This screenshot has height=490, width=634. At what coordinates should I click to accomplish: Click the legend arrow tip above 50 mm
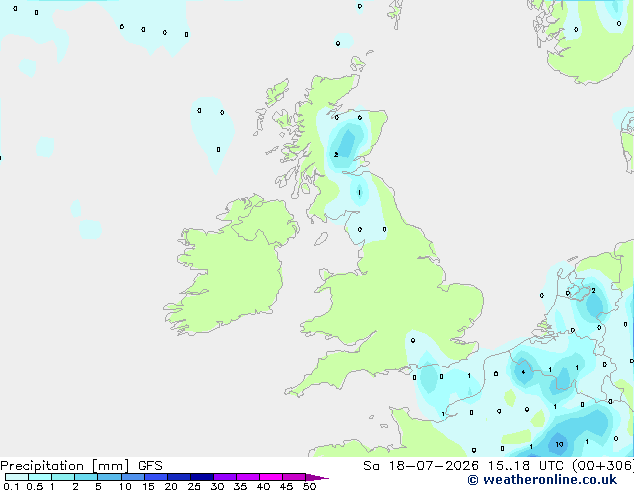317,477
